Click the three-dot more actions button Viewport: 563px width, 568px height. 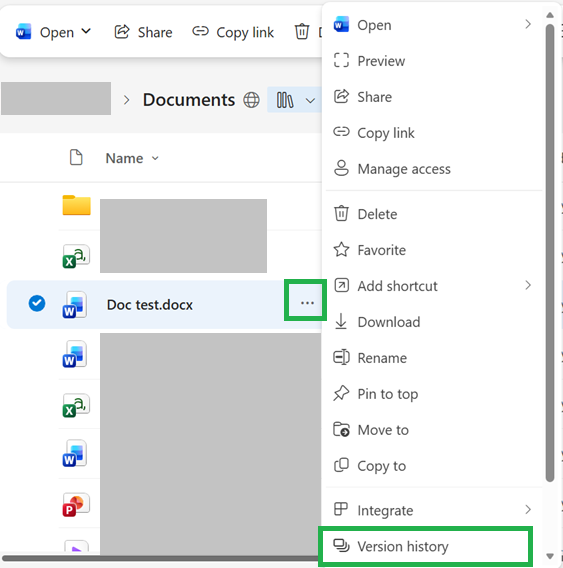click(307, 303)
